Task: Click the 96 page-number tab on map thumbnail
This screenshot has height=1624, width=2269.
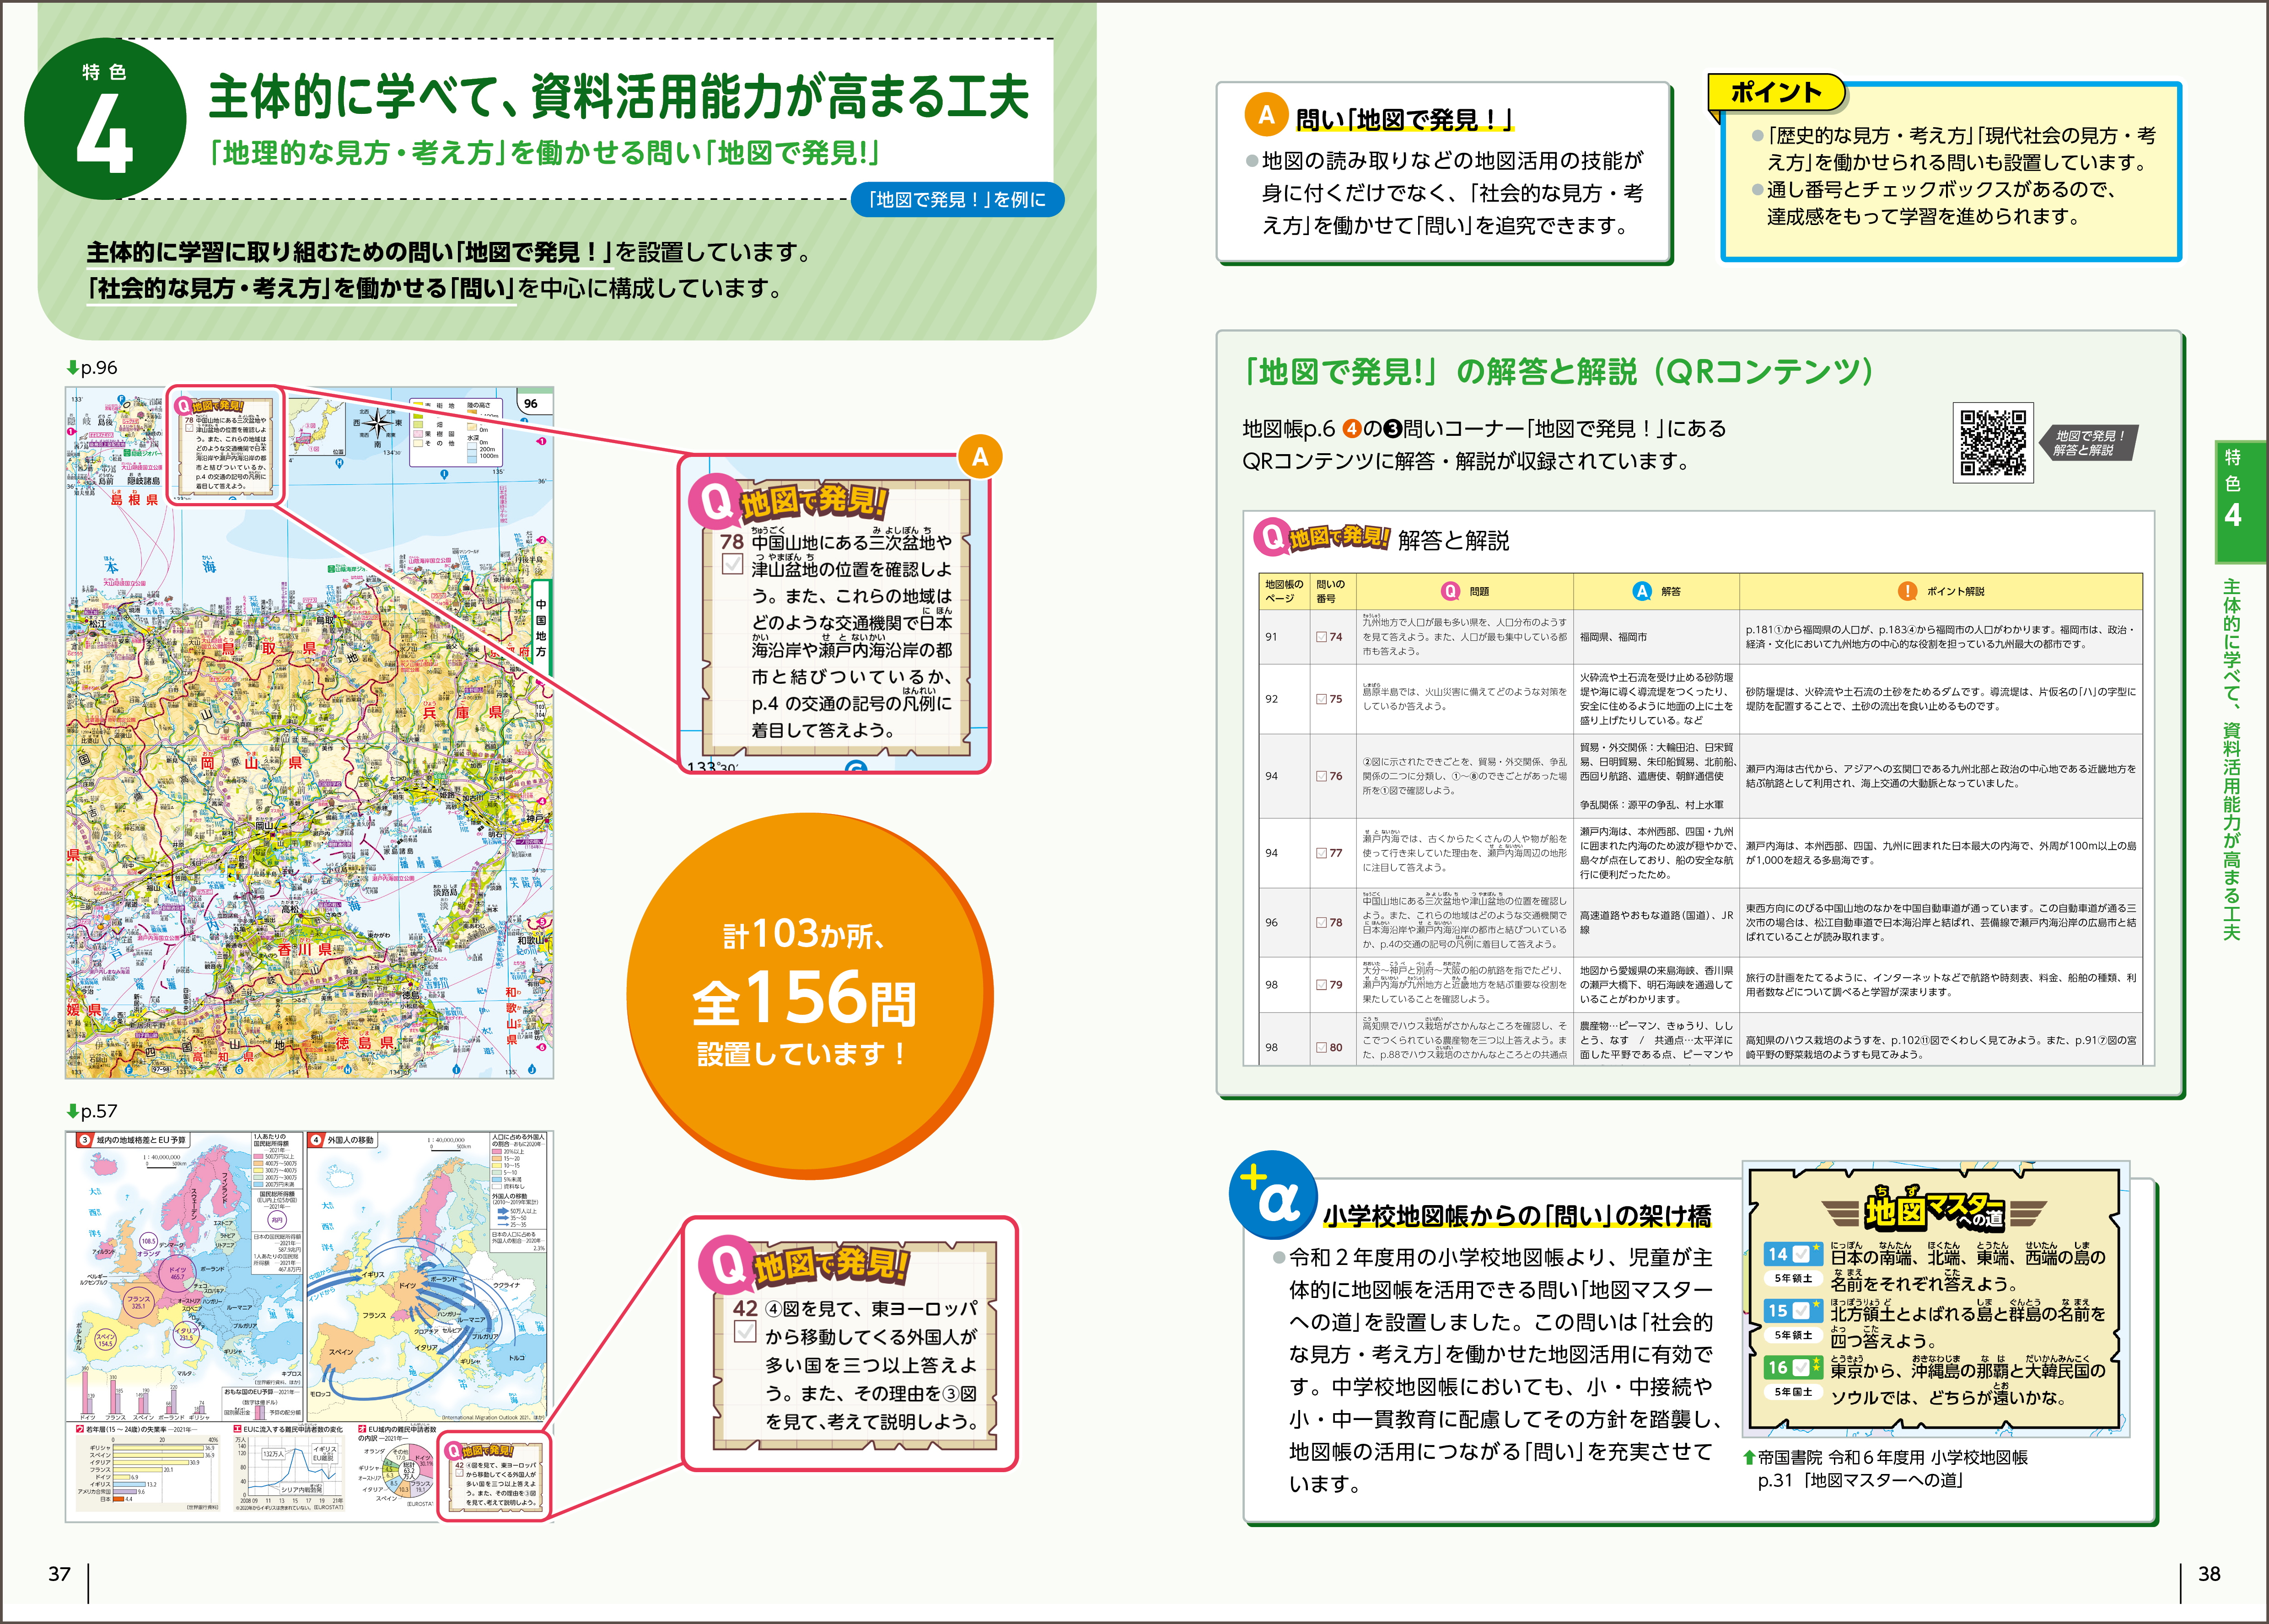Action: point(531,403)
